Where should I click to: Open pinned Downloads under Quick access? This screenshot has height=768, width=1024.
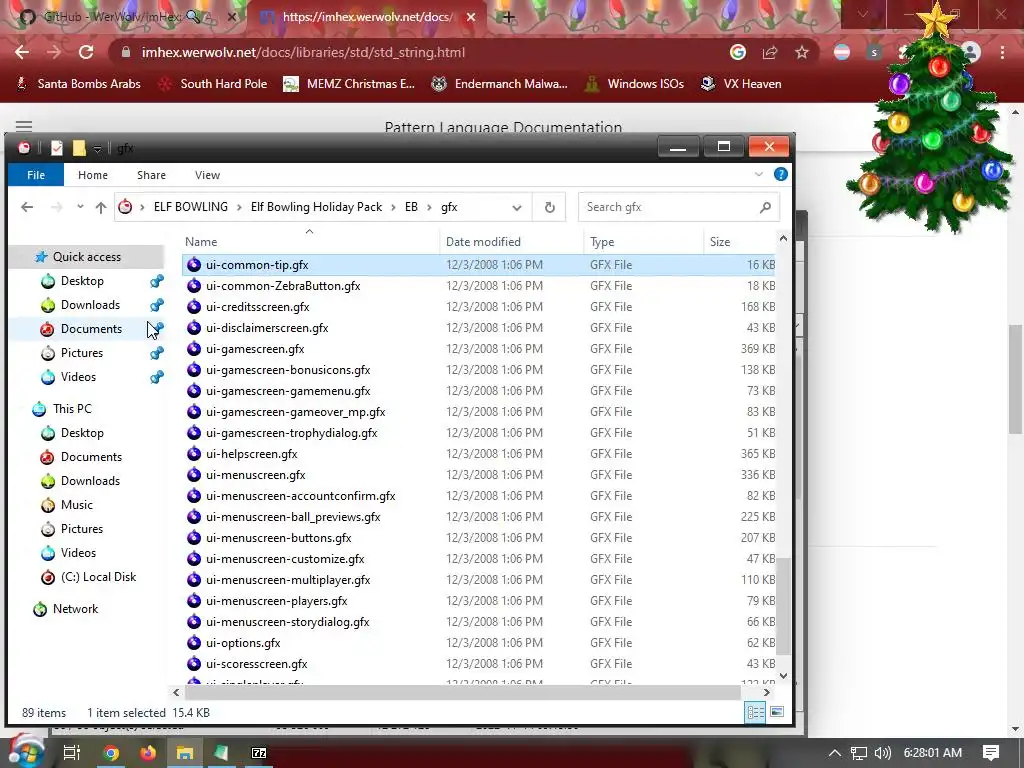pyautogui.click(x=90, y=305)
